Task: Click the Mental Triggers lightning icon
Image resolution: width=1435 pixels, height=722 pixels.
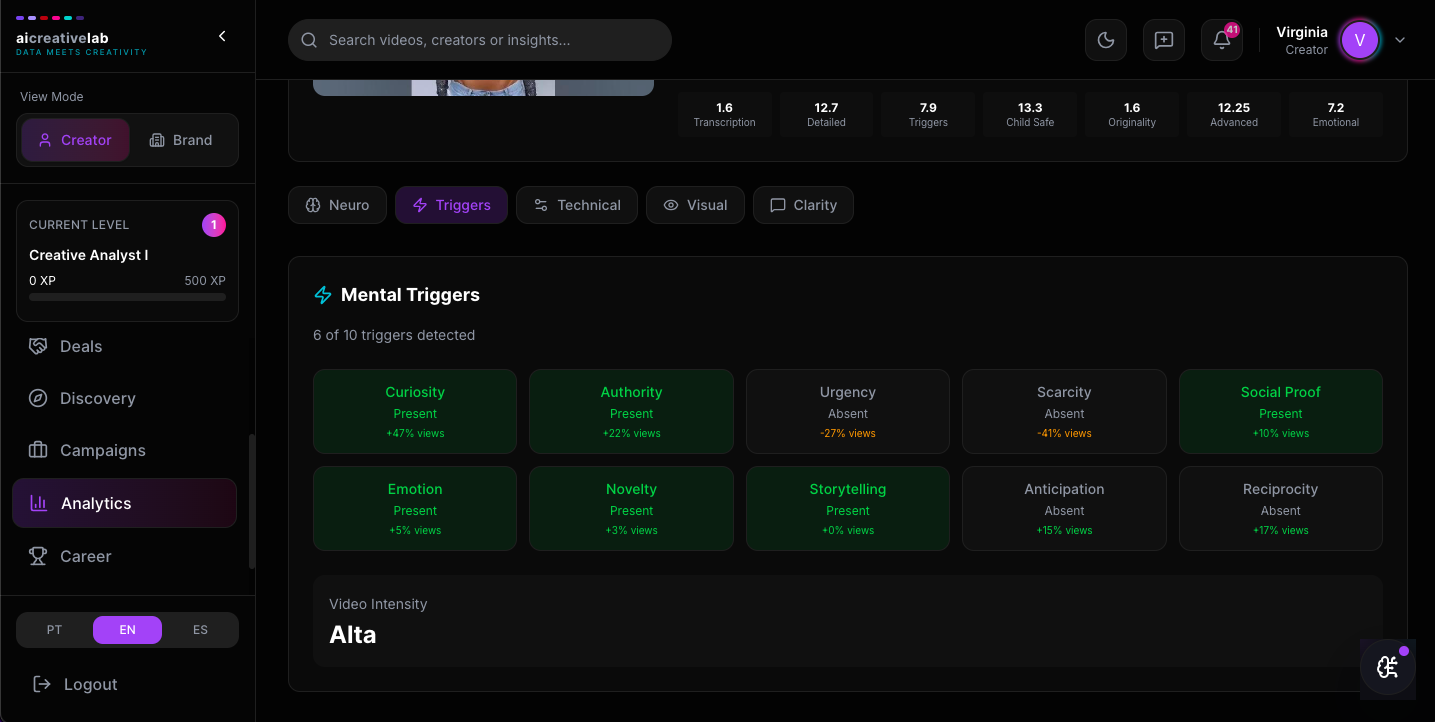Action: pos(323,295)
